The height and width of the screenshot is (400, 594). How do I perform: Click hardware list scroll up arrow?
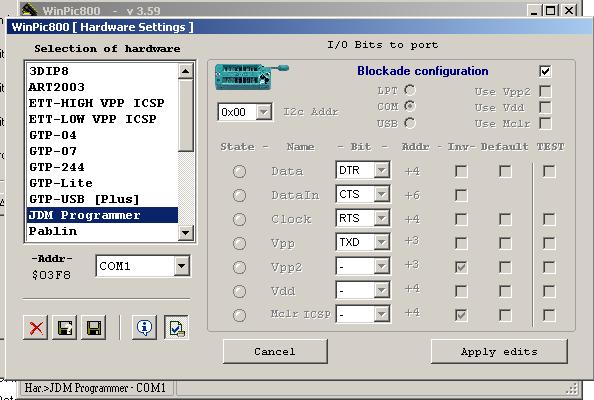pyautogui.click(x=186, y=71)
